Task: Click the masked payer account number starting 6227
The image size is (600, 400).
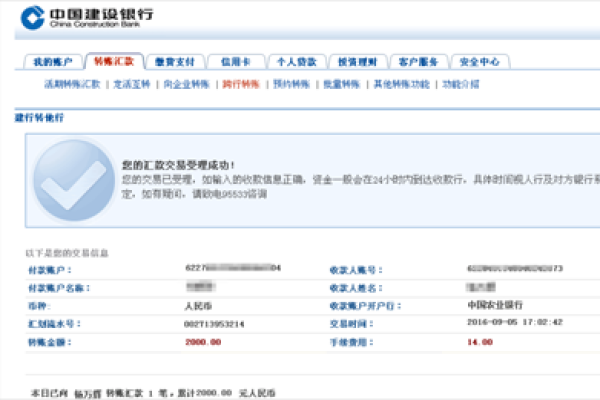Action: 233,268
